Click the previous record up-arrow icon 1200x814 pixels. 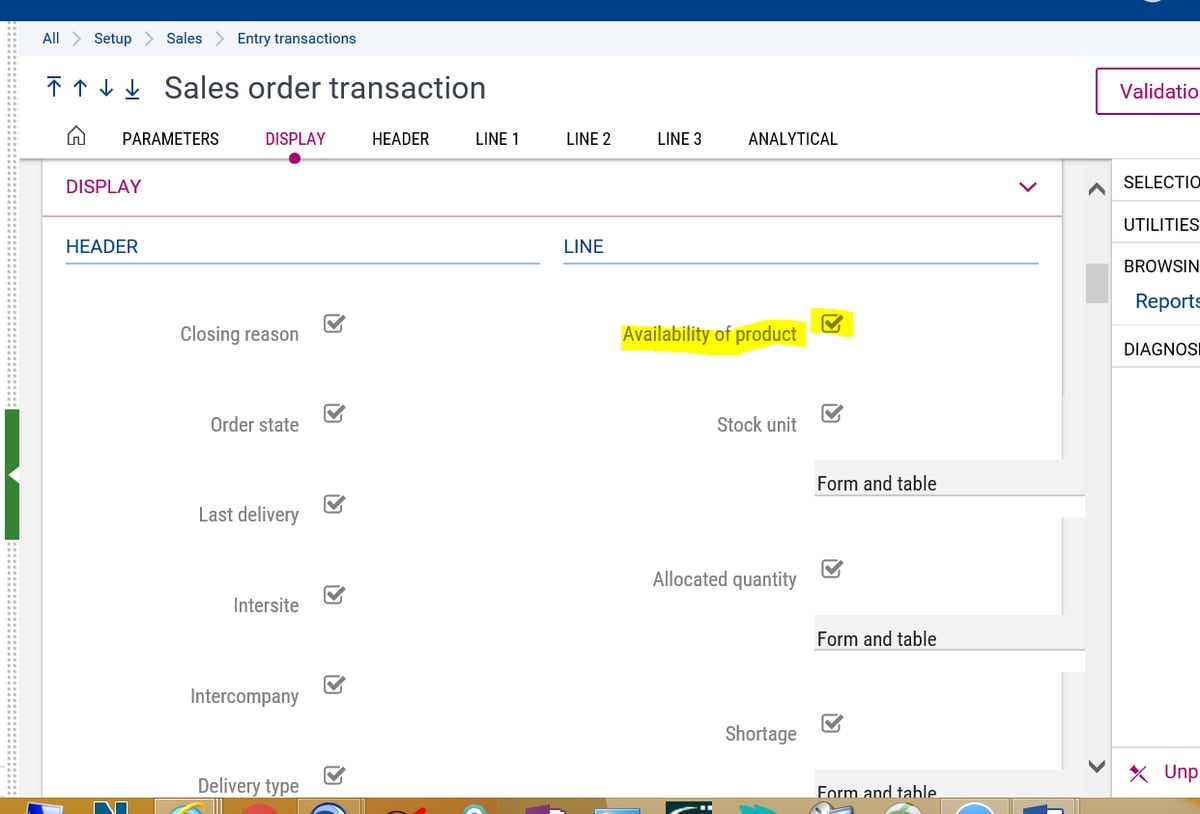pyautogui.click(x=80, y=88)
